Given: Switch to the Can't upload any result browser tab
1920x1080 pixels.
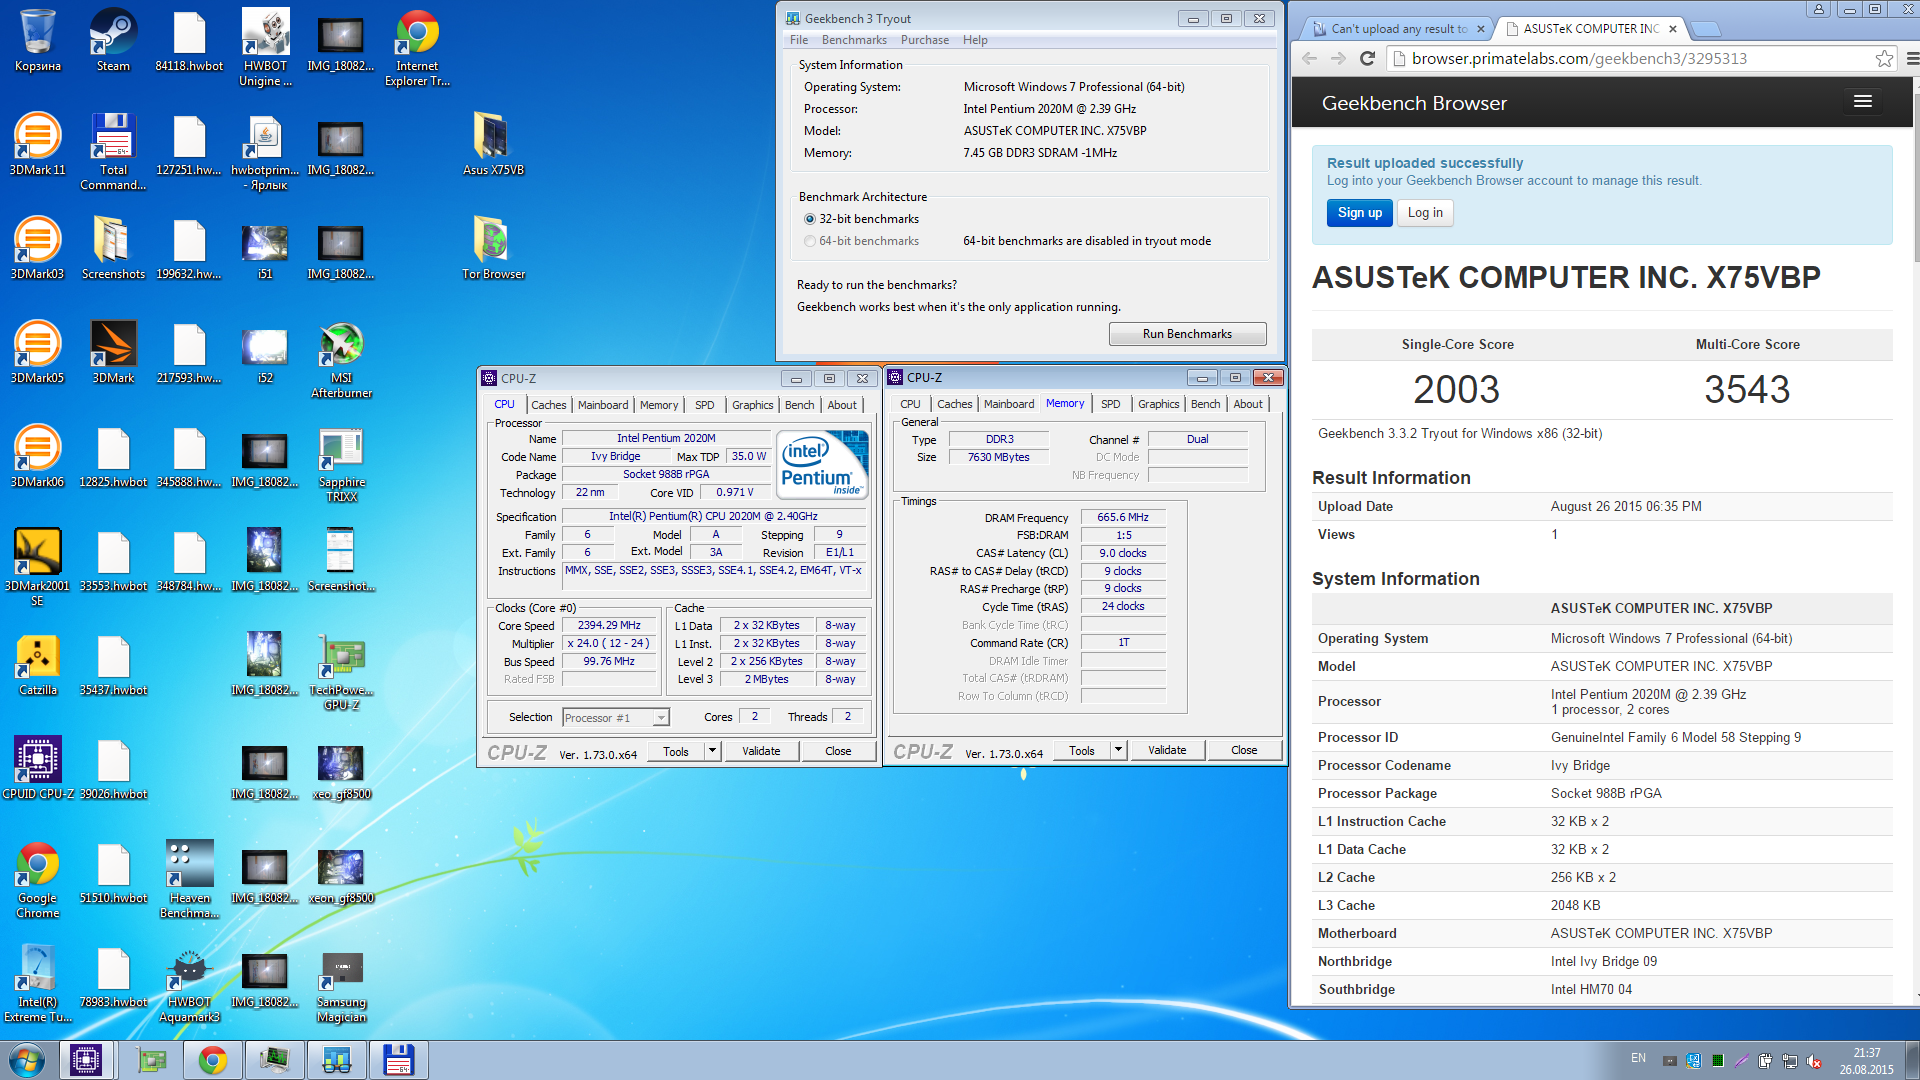Looking at the screenshot, I should coord(1398,29).
